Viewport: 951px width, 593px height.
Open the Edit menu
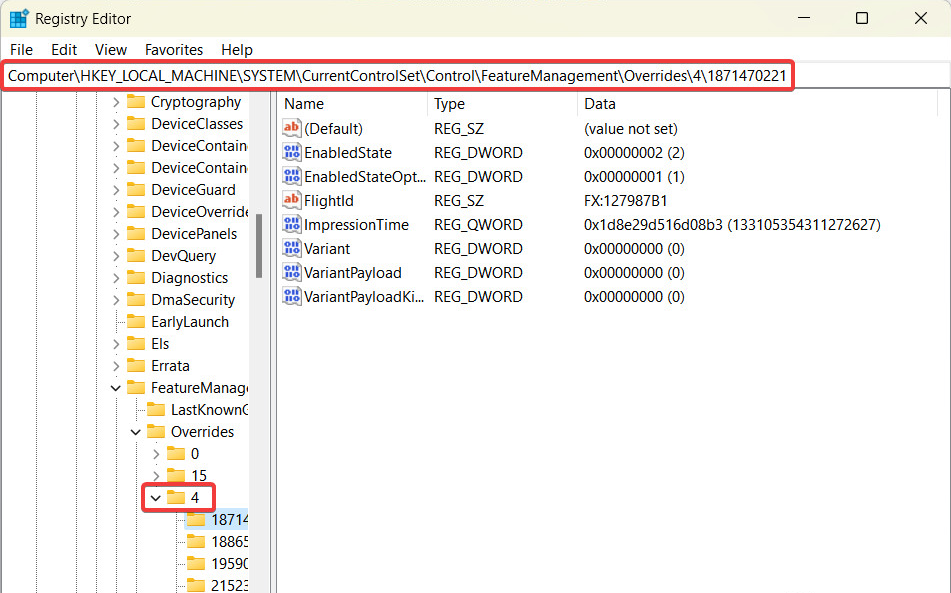pos(64,50)
